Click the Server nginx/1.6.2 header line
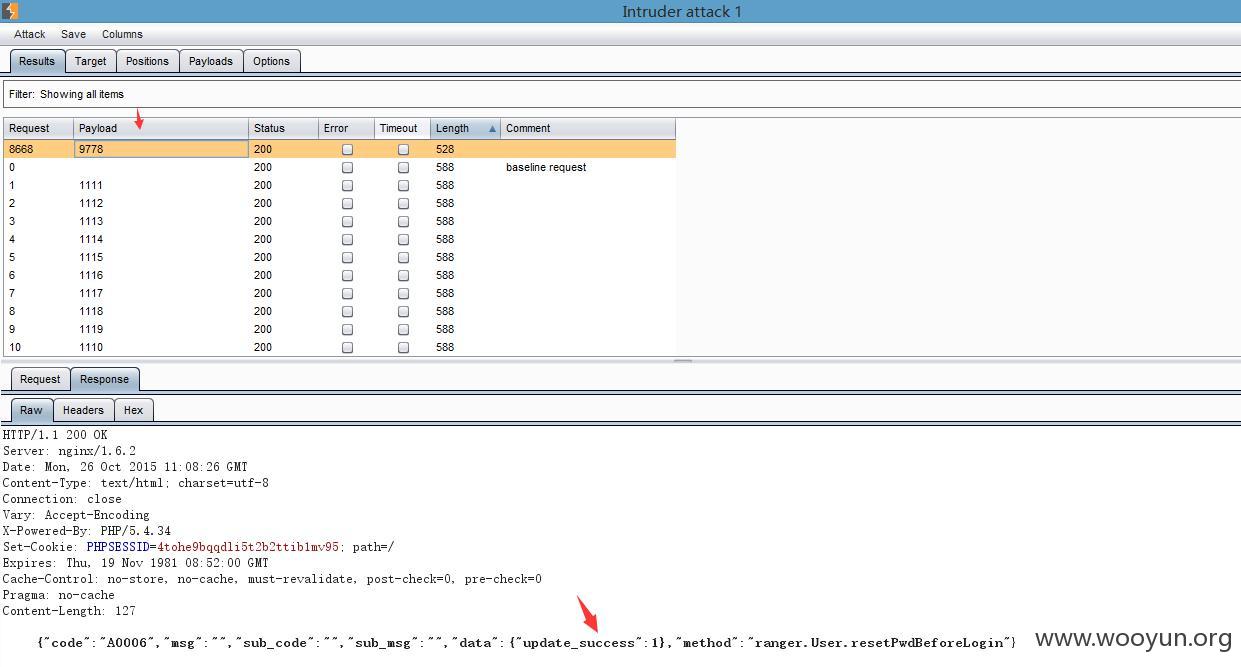 pyautogui.click(x=69, y=451)
